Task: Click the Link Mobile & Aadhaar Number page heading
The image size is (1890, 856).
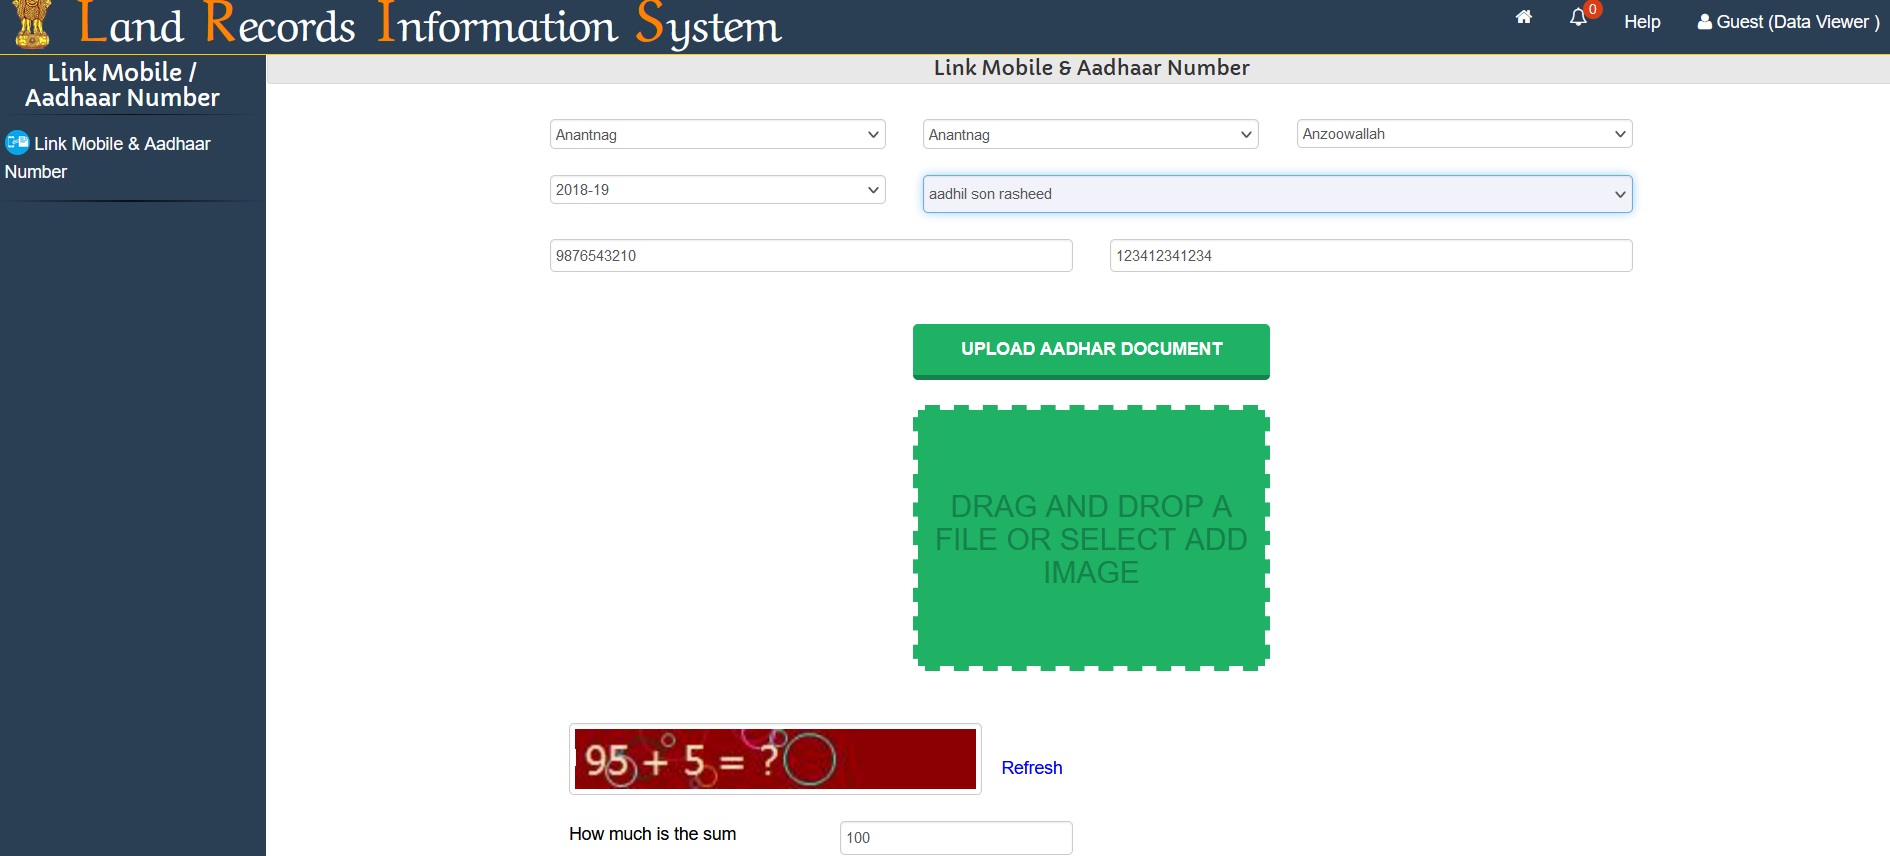Action: pyautogui.click(x=1091, y=67)
